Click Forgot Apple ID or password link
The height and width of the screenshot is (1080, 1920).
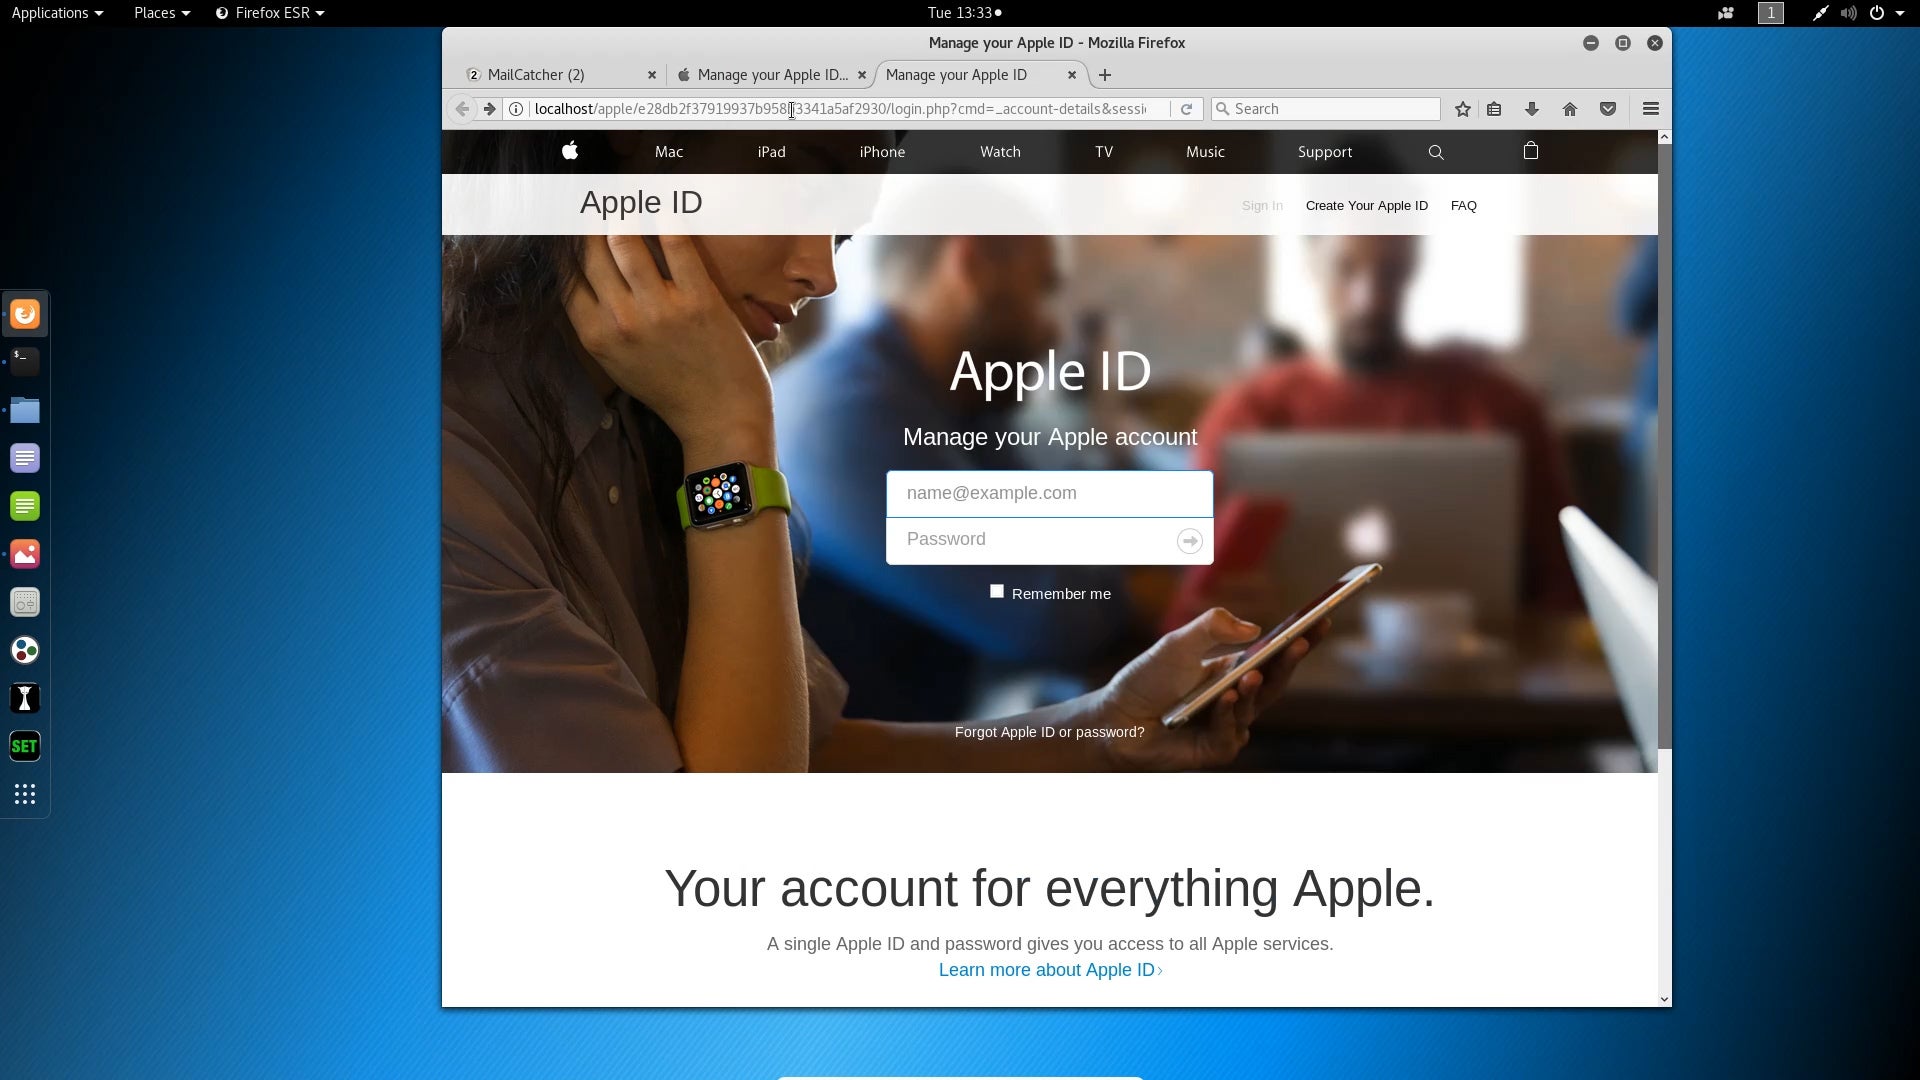[x=1049, y=732]
